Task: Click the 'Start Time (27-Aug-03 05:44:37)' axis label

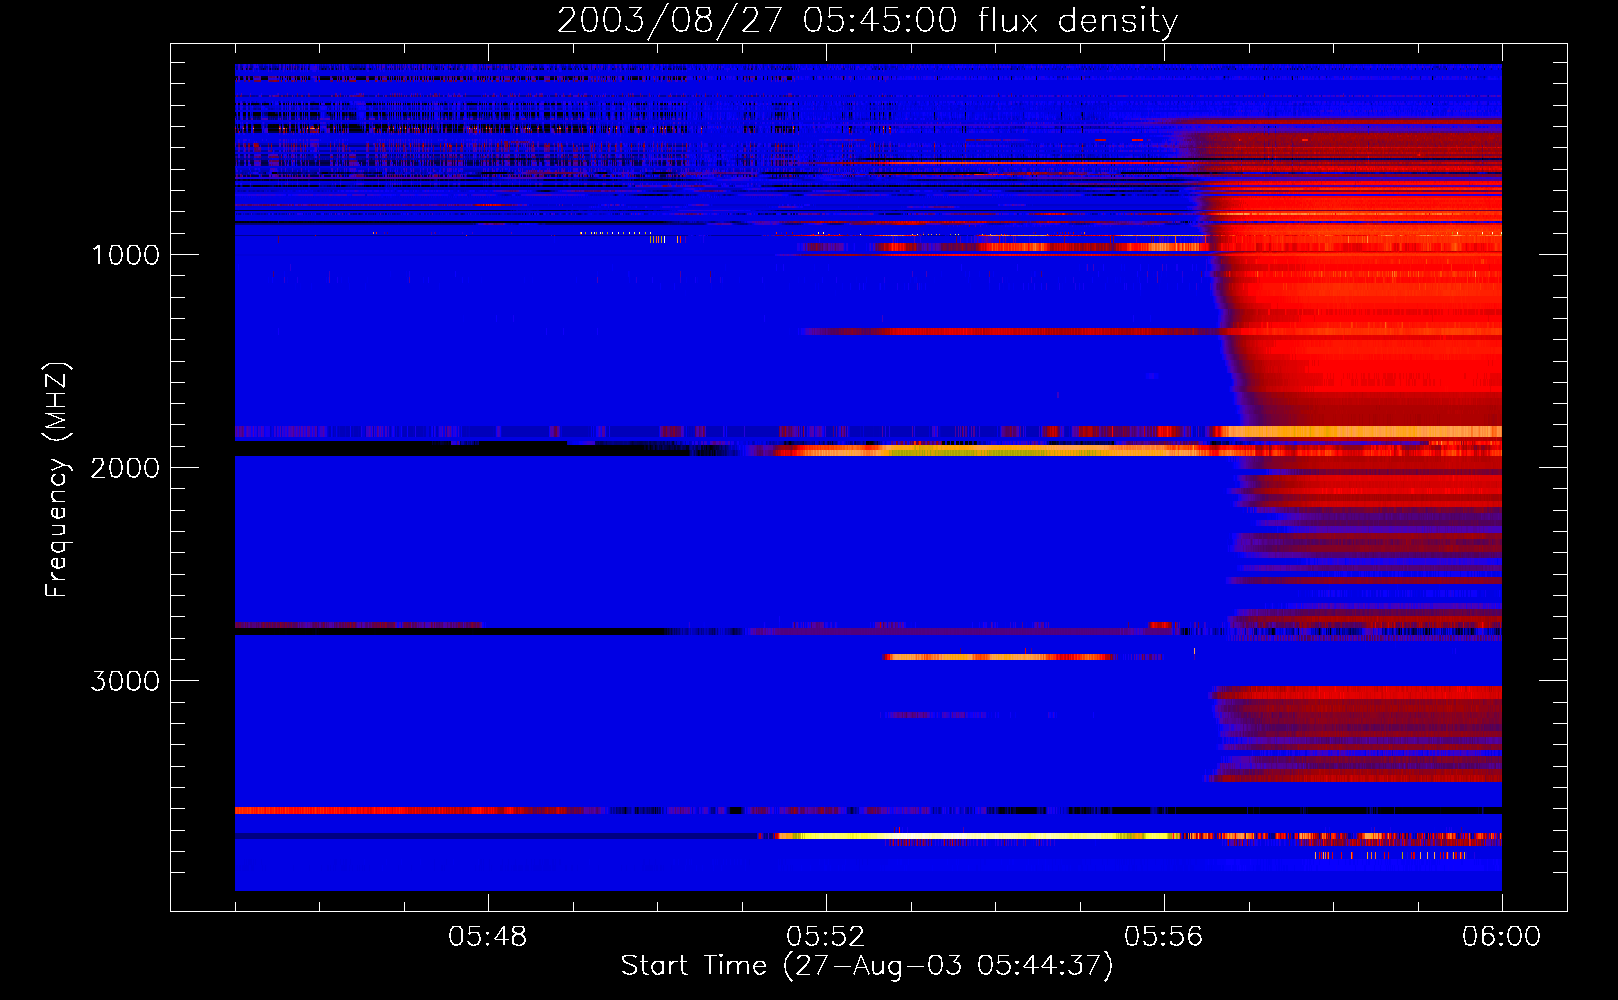Action: click(x=867, y=966)
